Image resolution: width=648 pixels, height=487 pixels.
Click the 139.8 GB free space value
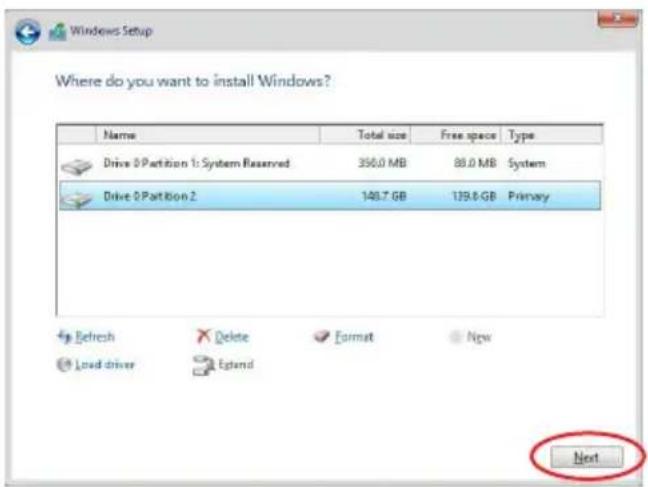(474, 196)
